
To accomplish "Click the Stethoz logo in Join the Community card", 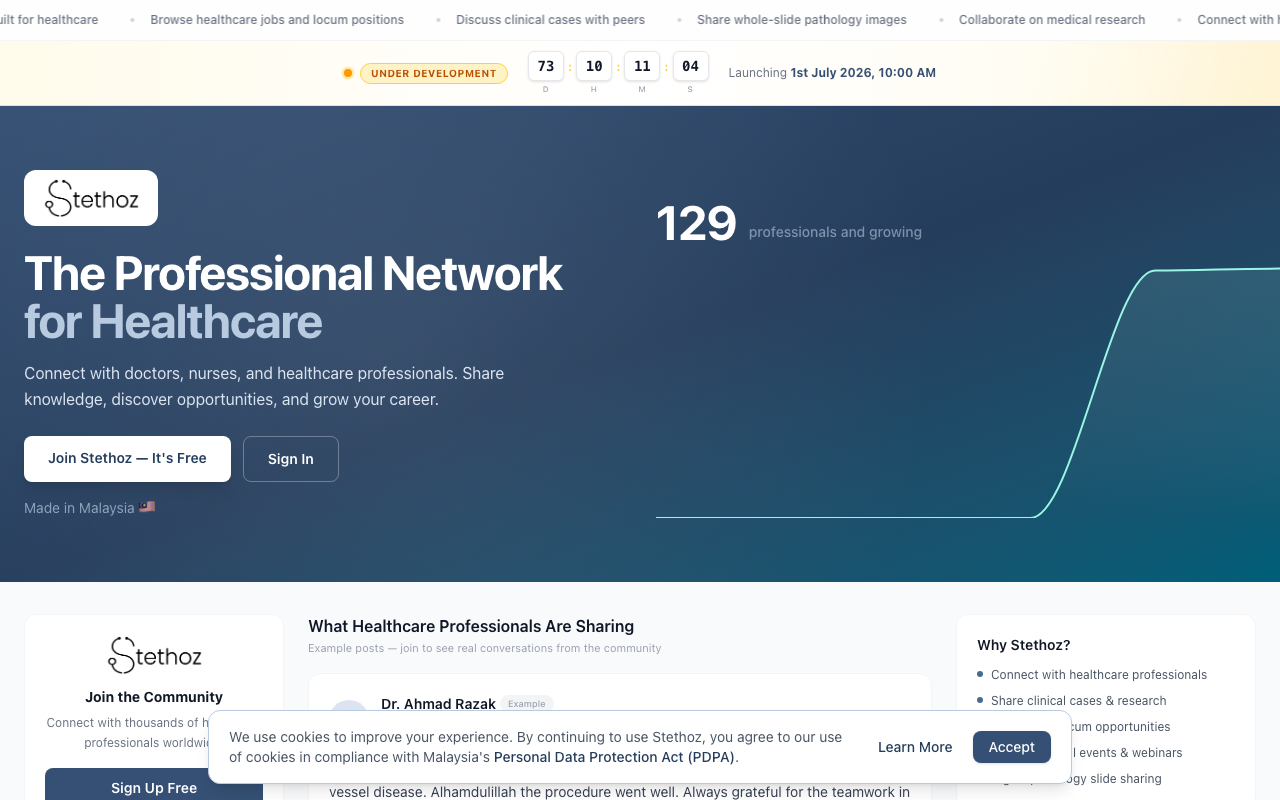I will (x=154, y=656).
